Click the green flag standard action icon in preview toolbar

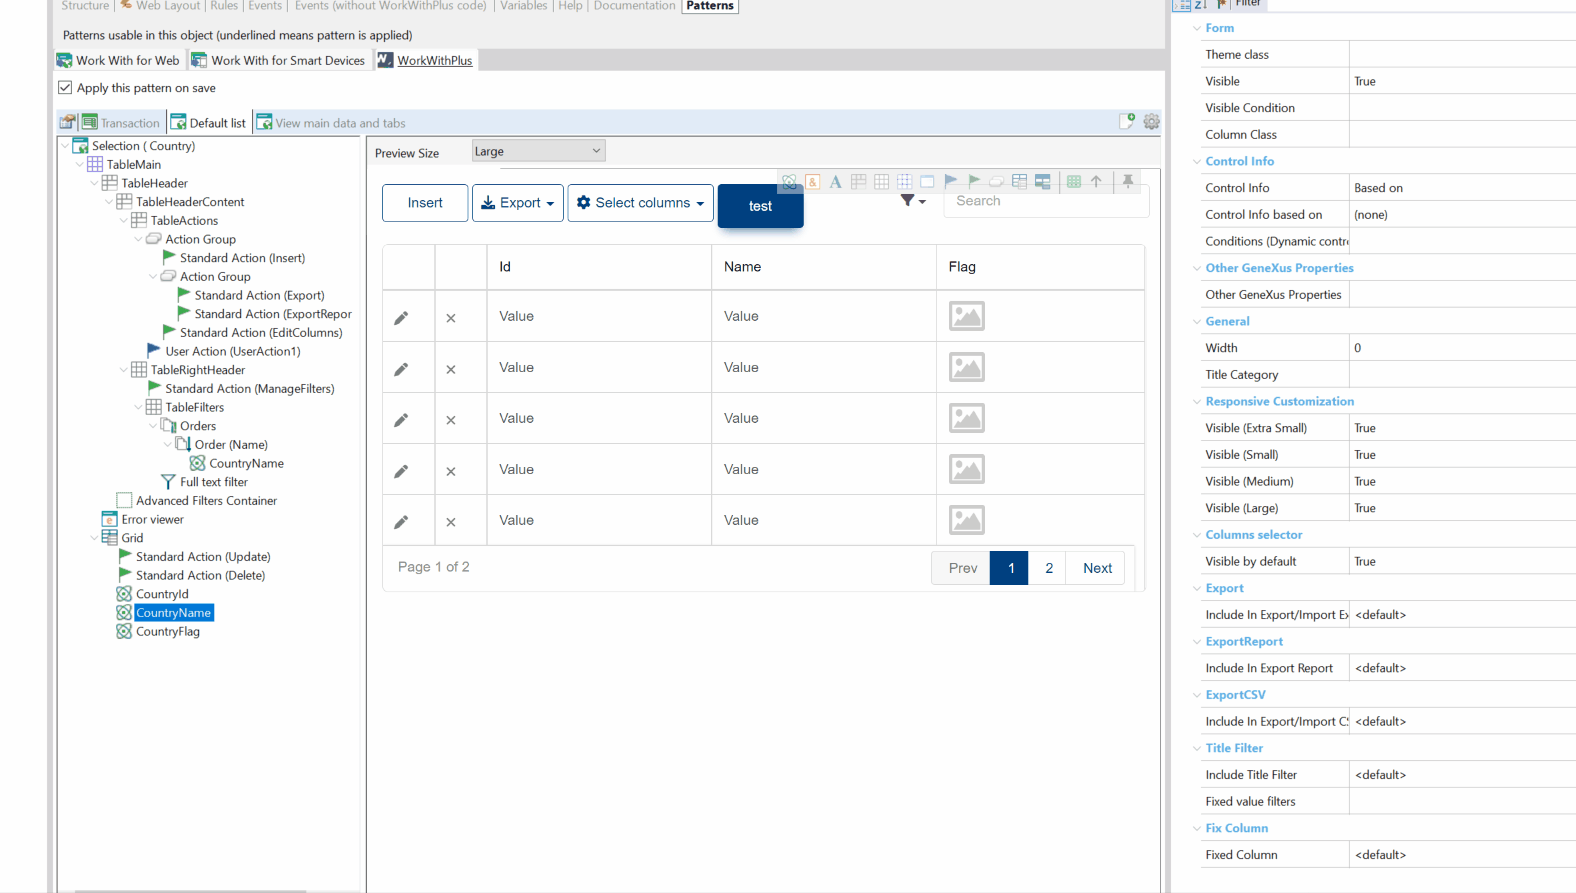coord(974,181)
